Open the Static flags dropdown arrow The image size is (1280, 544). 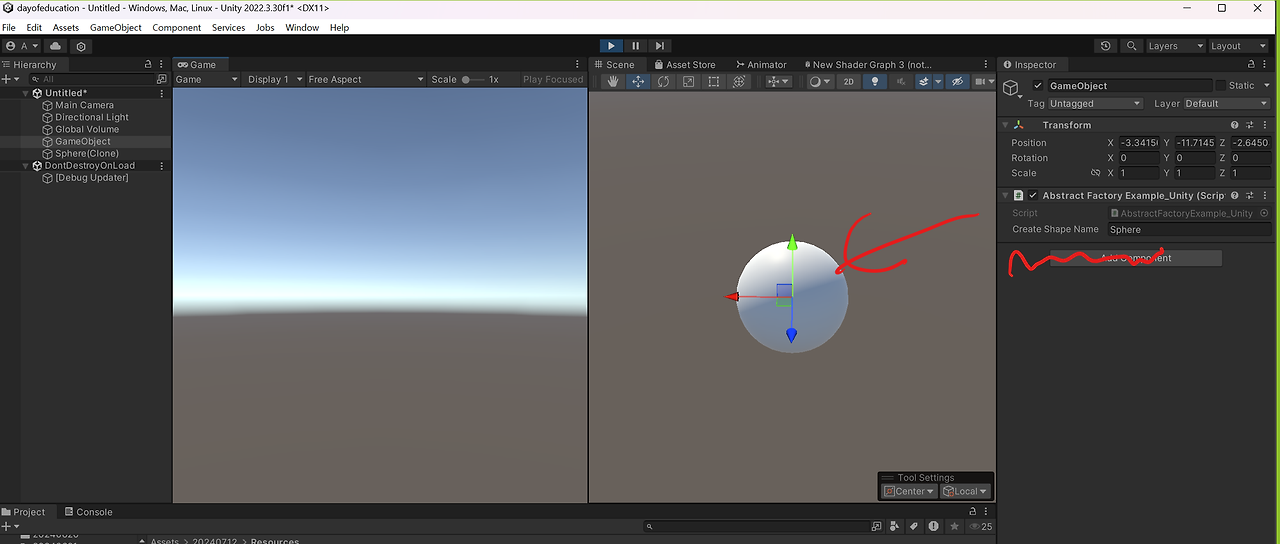[1265, 86]
